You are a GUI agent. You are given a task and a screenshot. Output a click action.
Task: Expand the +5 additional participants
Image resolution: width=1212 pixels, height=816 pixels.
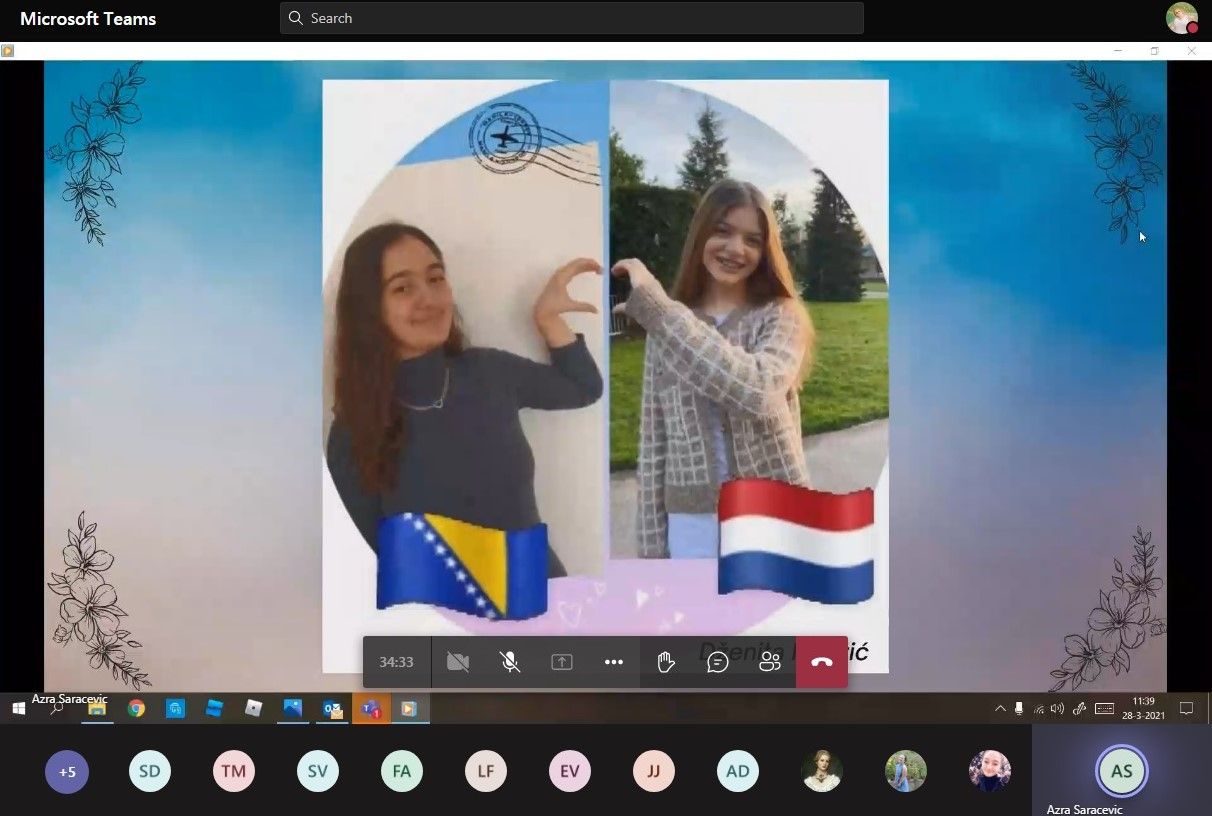pyautogui.click(x=67, y=772)
